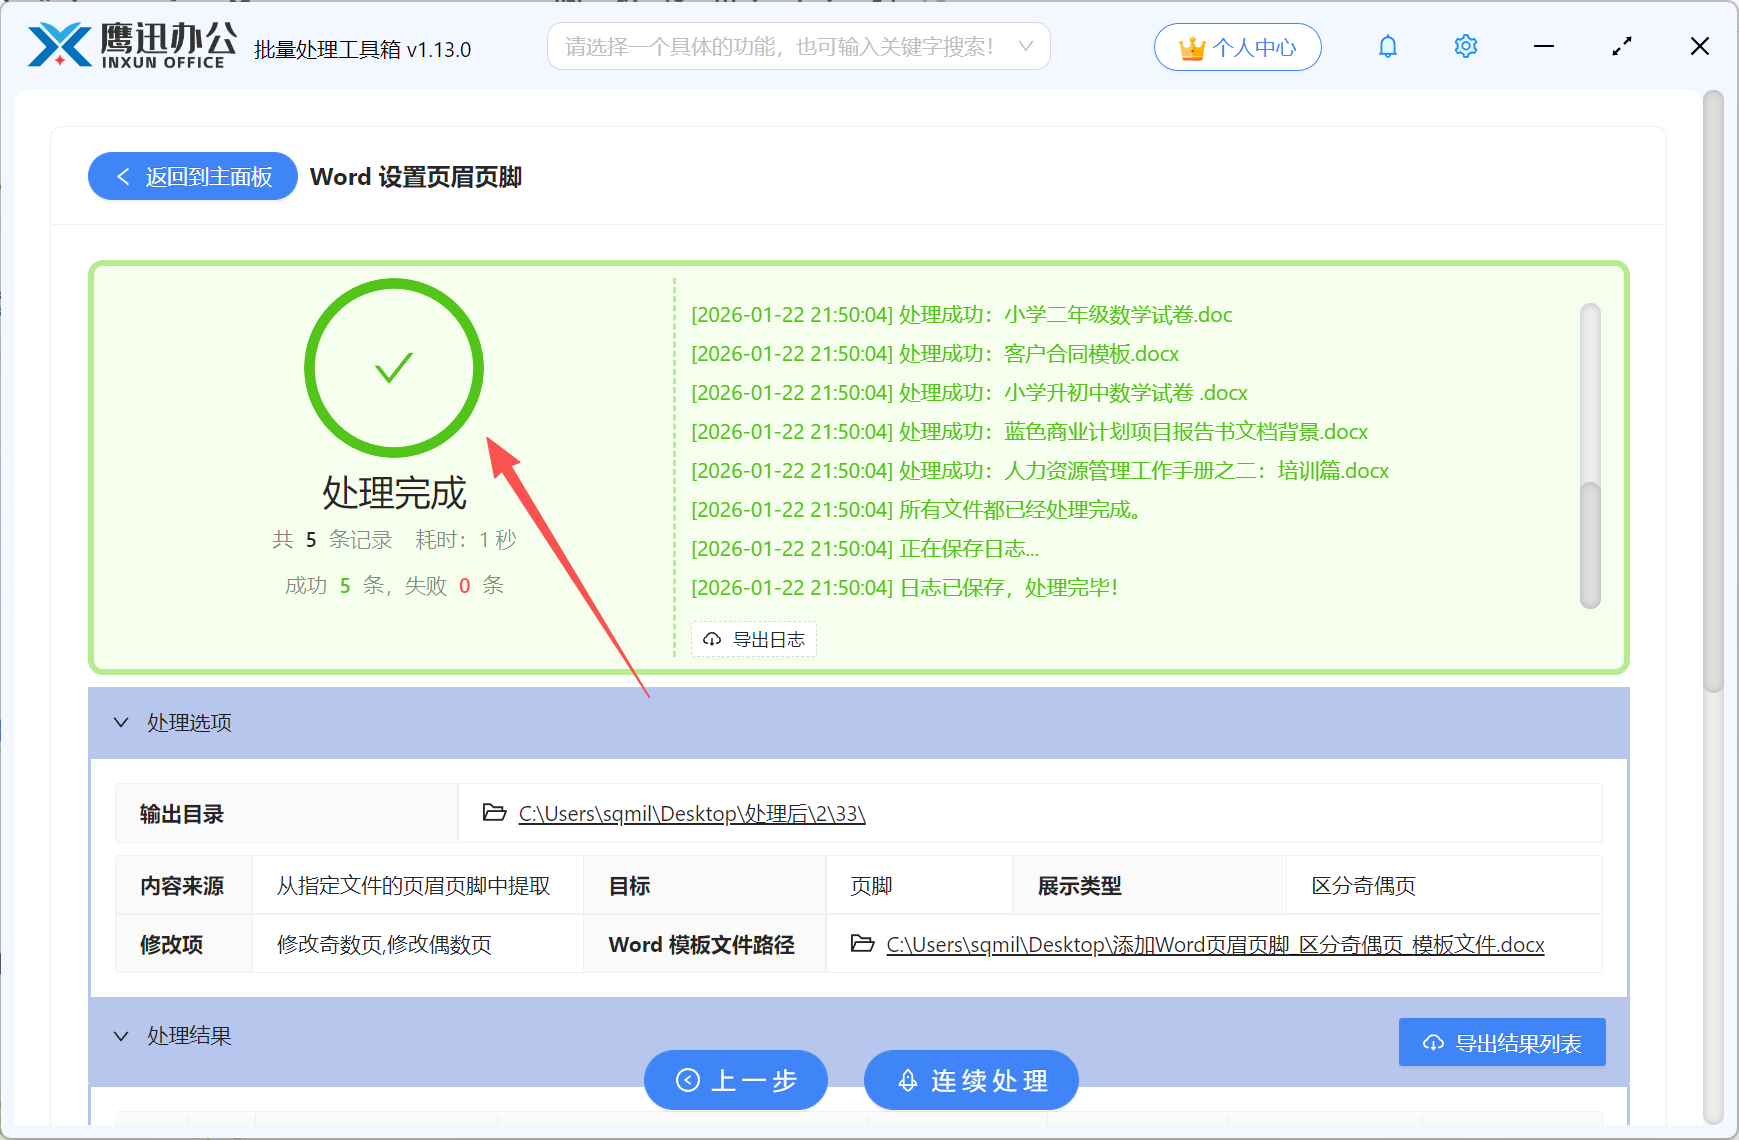Image resolution: width=1739 pixels, height=1140 pixels.
Task: Open the function search dropdown
Action: tap(1025, 46)
